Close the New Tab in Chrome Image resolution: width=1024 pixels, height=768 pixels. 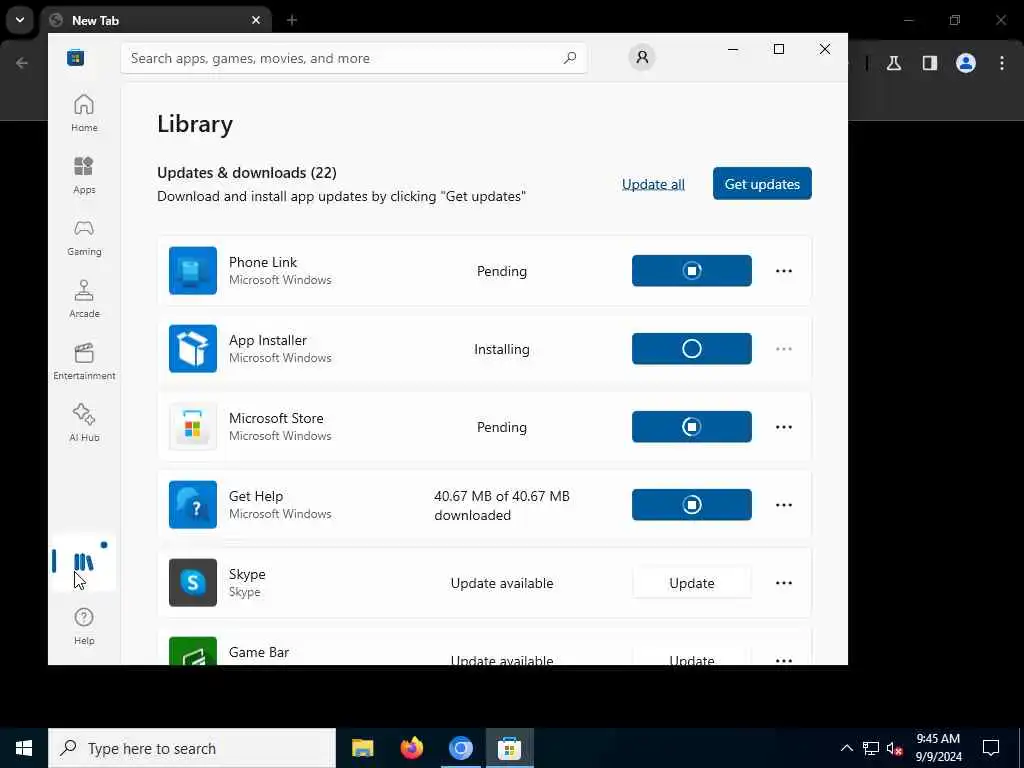click(x=256, y=20)
